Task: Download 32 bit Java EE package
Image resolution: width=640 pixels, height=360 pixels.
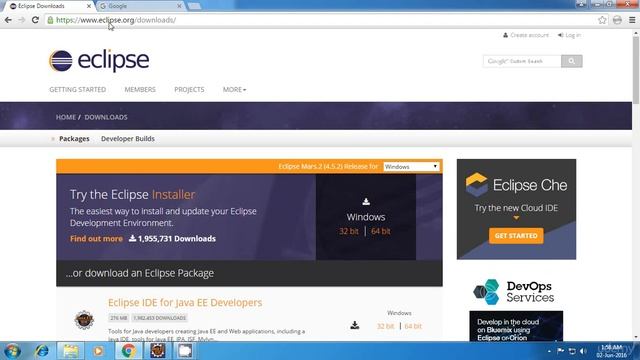Action: click(x=385, y=326)
